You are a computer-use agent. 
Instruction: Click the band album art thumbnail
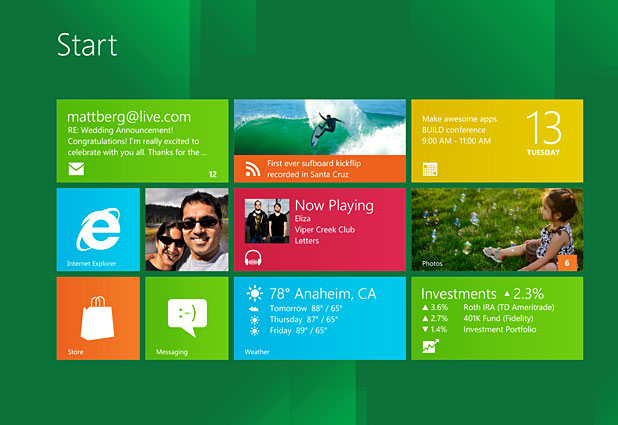coord(267,221)
